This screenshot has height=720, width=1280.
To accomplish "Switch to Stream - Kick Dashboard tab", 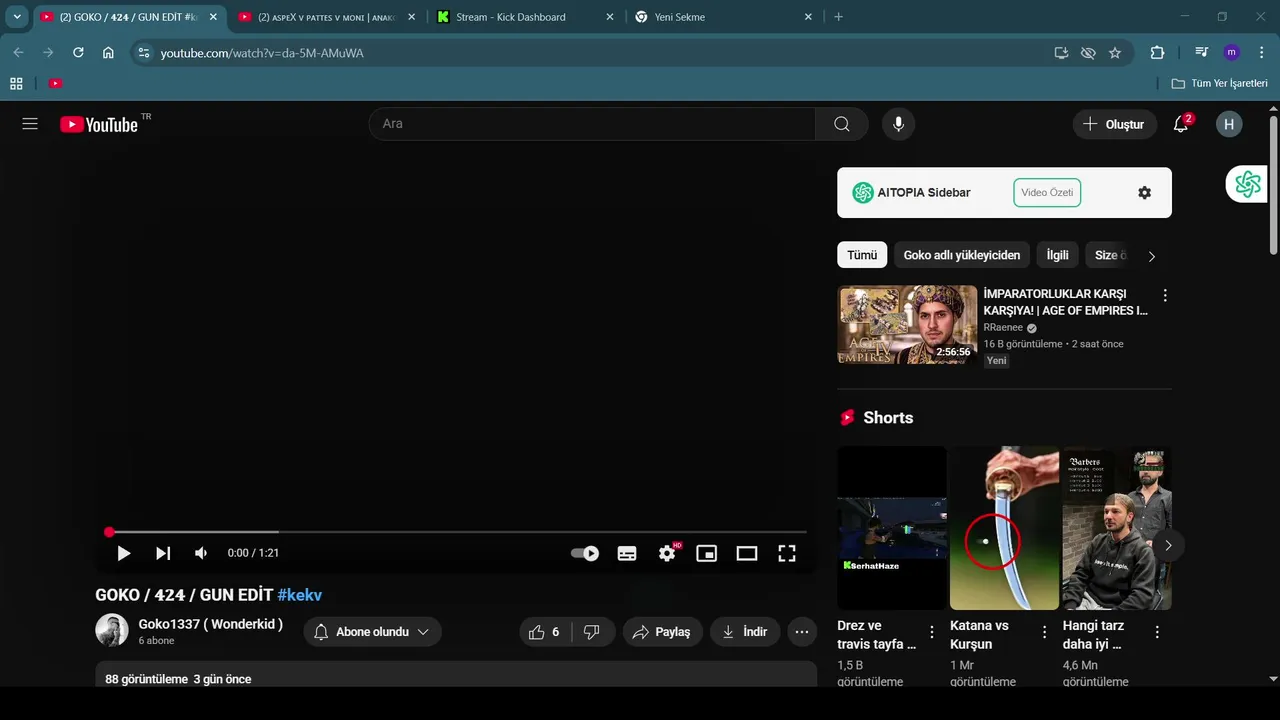I will [x=526, y=17].
